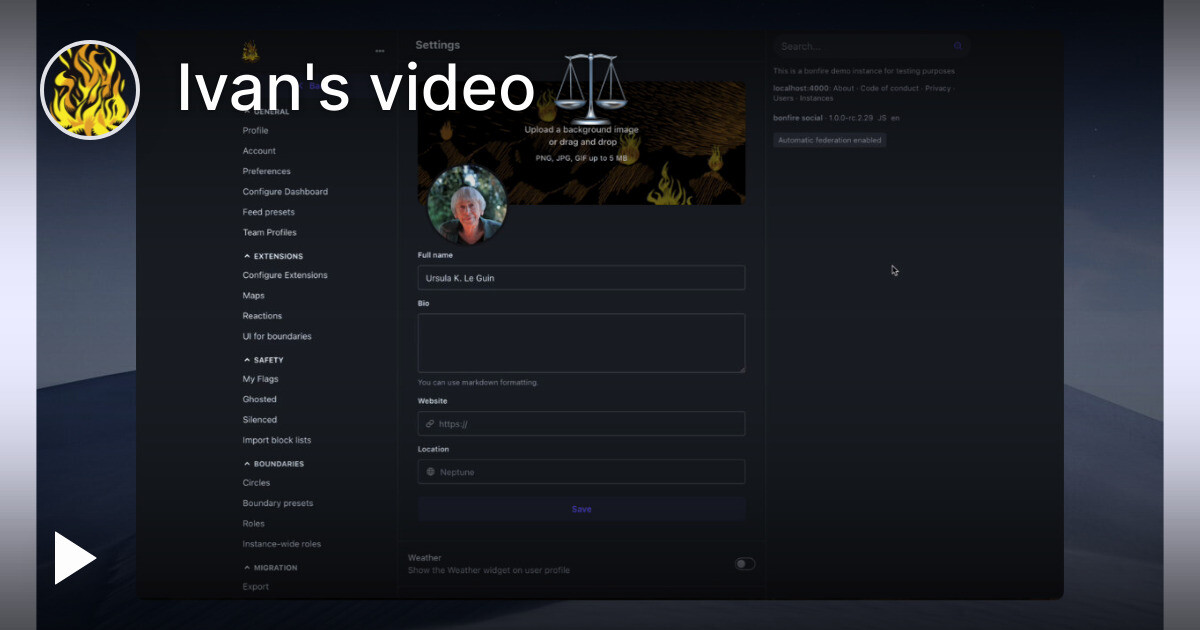The width and height of the screenshot is (1200, 630).
Task: Focus the Bio text area
Action: [581, 343]
